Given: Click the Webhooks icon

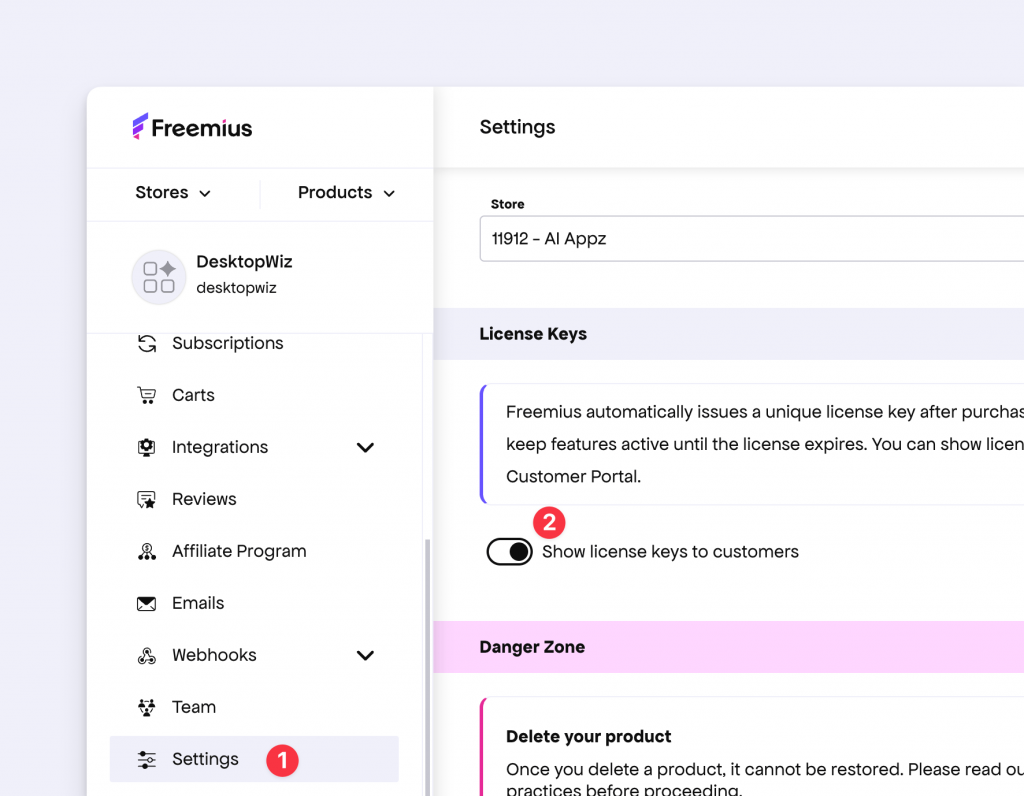Looking at the screenshot, I should tap(147, 656).
